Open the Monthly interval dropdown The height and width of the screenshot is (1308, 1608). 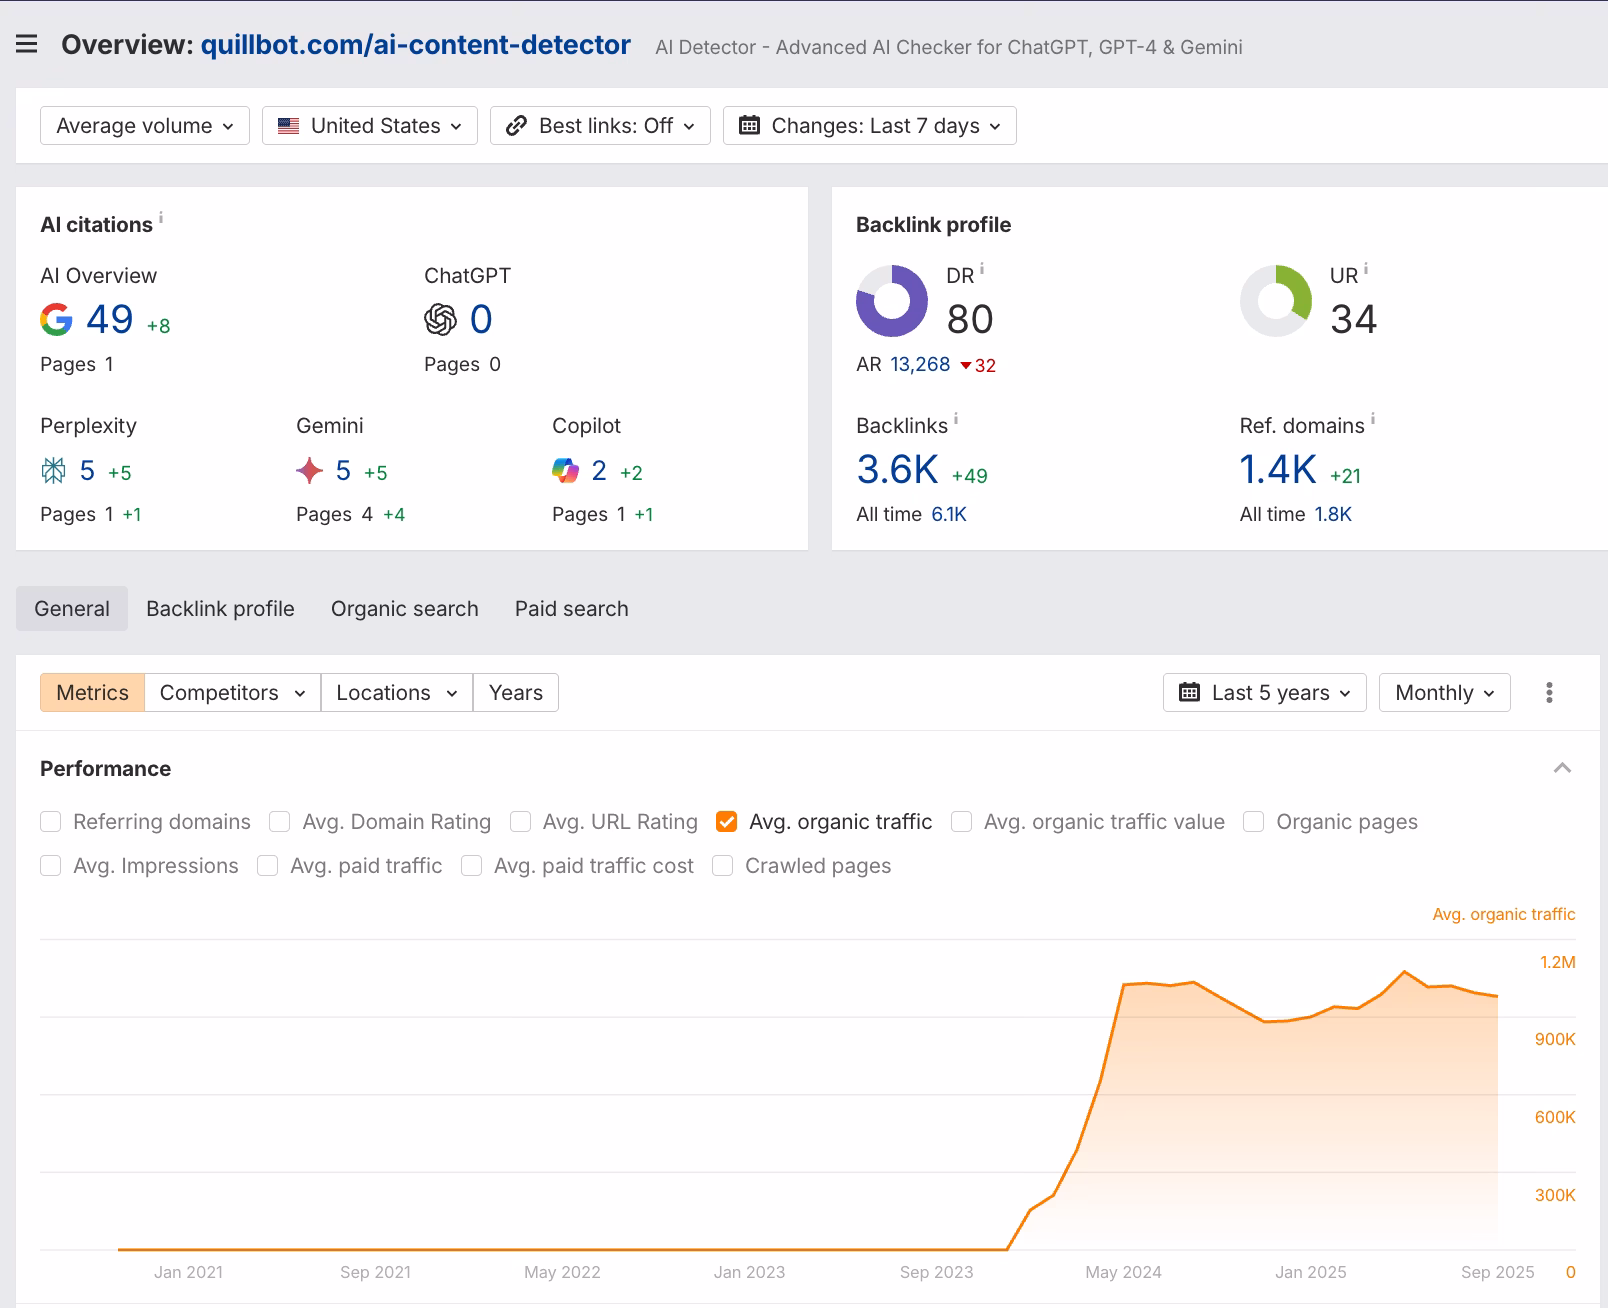pyautogui.click(x=1445, y=692)
